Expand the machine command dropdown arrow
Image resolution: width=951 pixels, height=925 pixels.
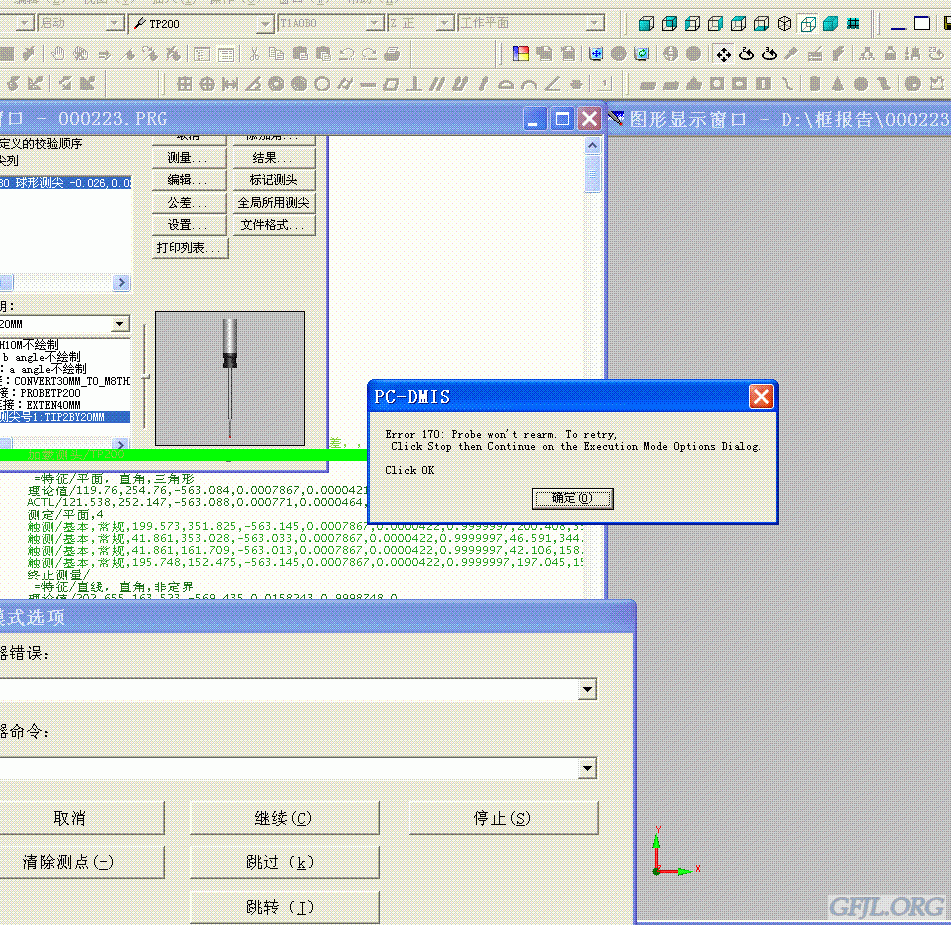(x=586, y=769)
